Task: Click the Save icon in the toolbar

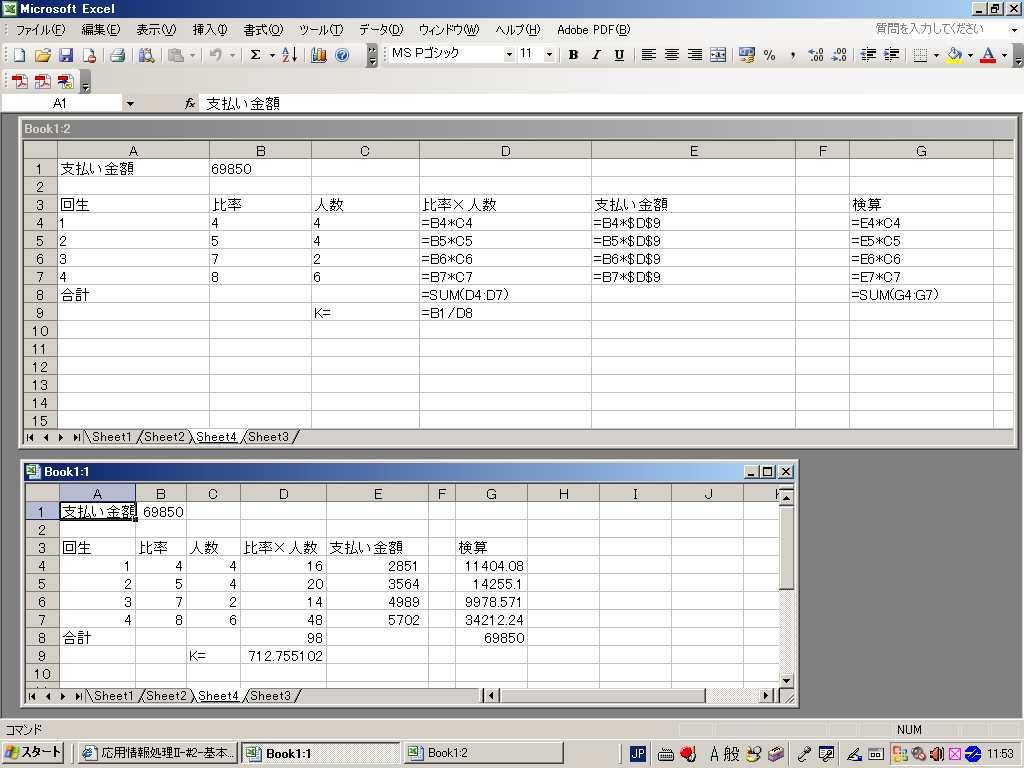Action: (66, 55)
